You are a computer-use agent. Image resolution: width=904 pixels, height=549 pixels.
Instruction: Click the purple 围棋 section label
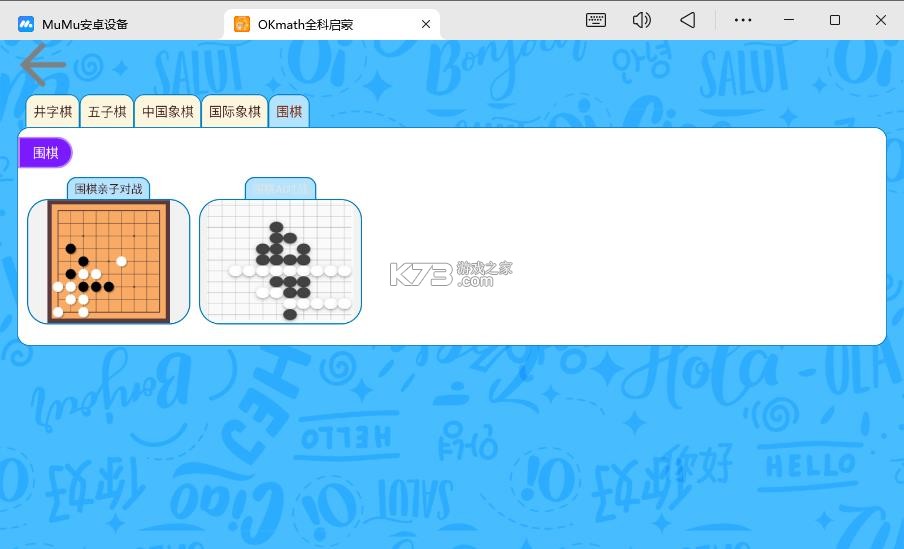[46, 153]
